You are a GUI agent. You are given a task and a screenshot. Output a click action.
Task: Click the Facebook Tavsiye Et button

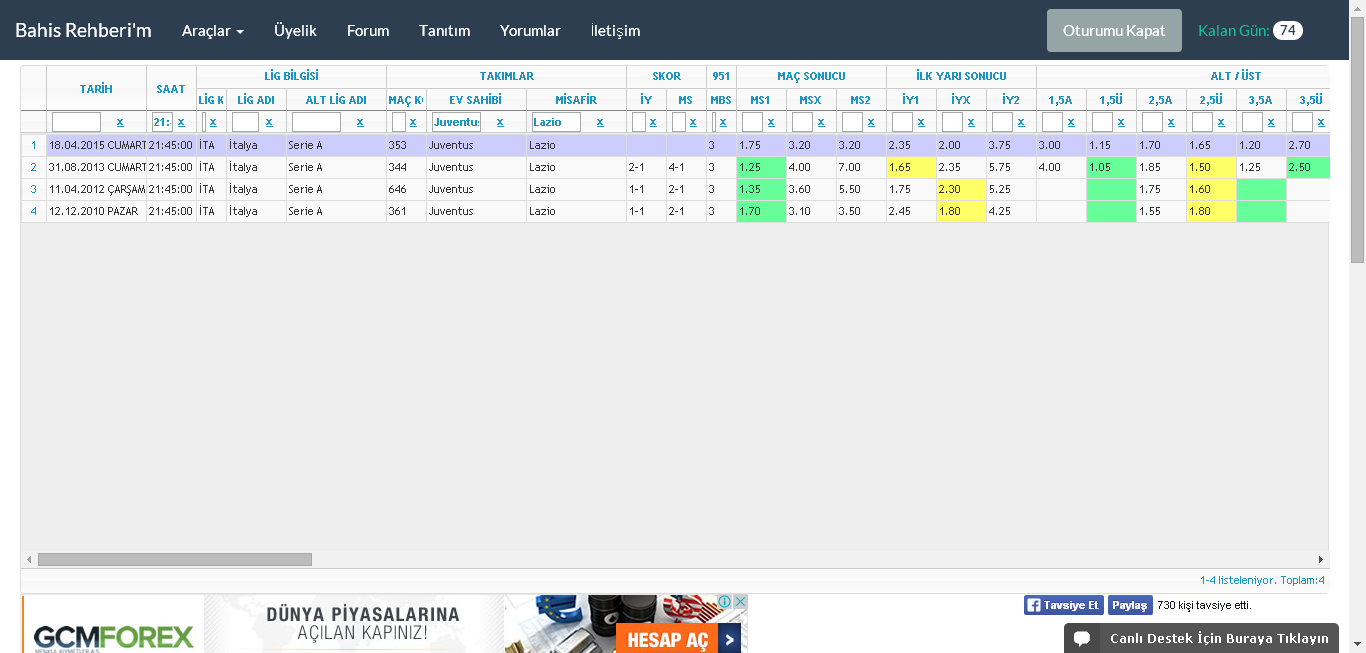click(1063, 605)
